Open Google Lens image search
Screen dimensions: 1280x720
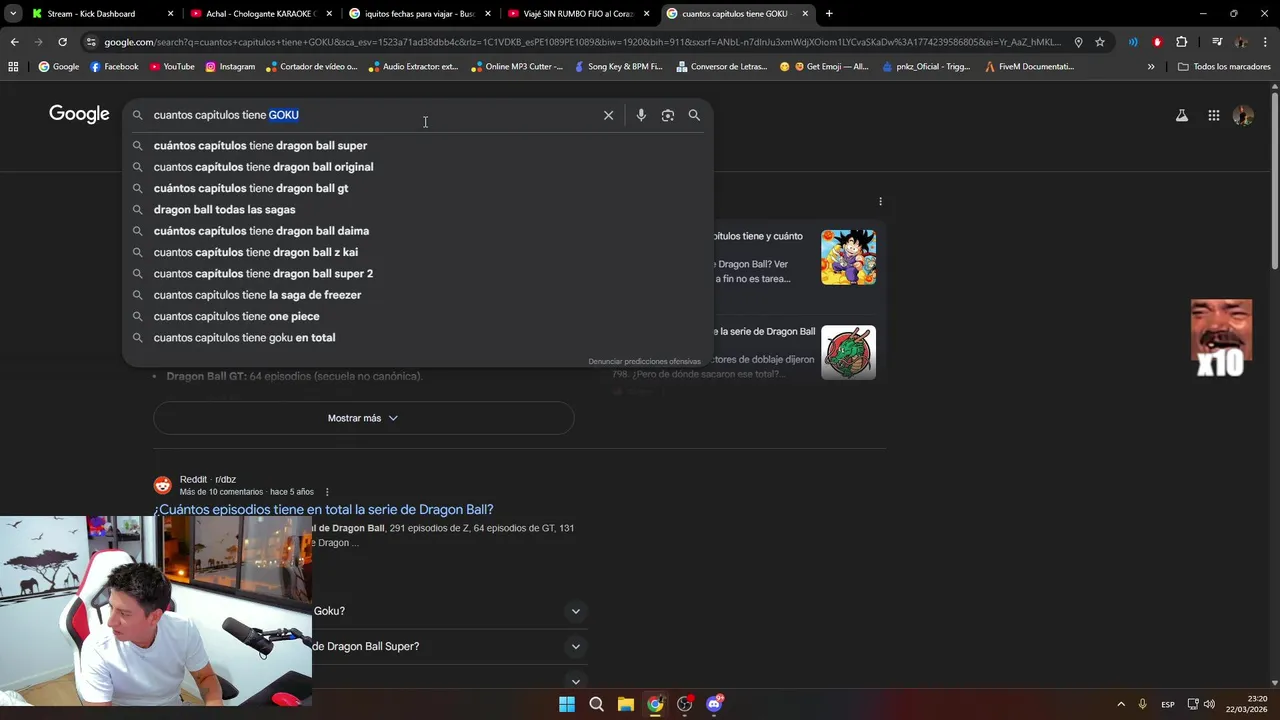[x=668, y=115]
